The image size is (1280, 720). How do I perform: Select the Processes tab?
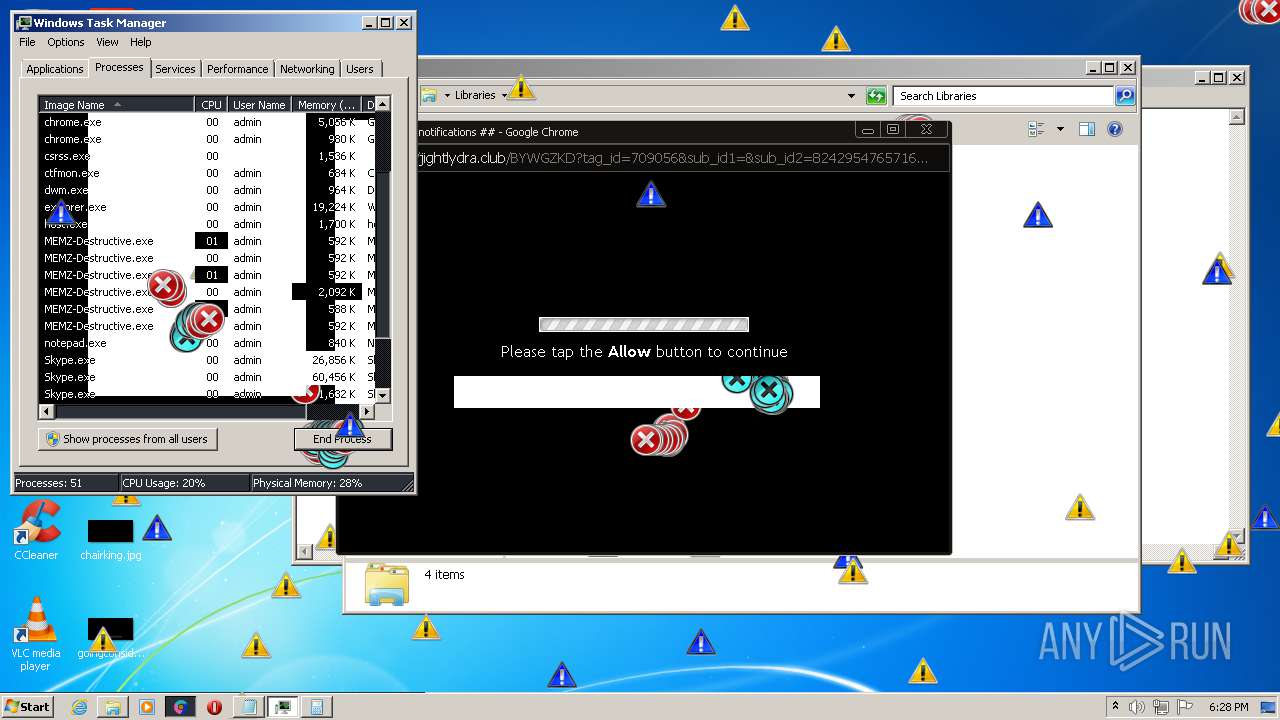click(x=119, y=67)
